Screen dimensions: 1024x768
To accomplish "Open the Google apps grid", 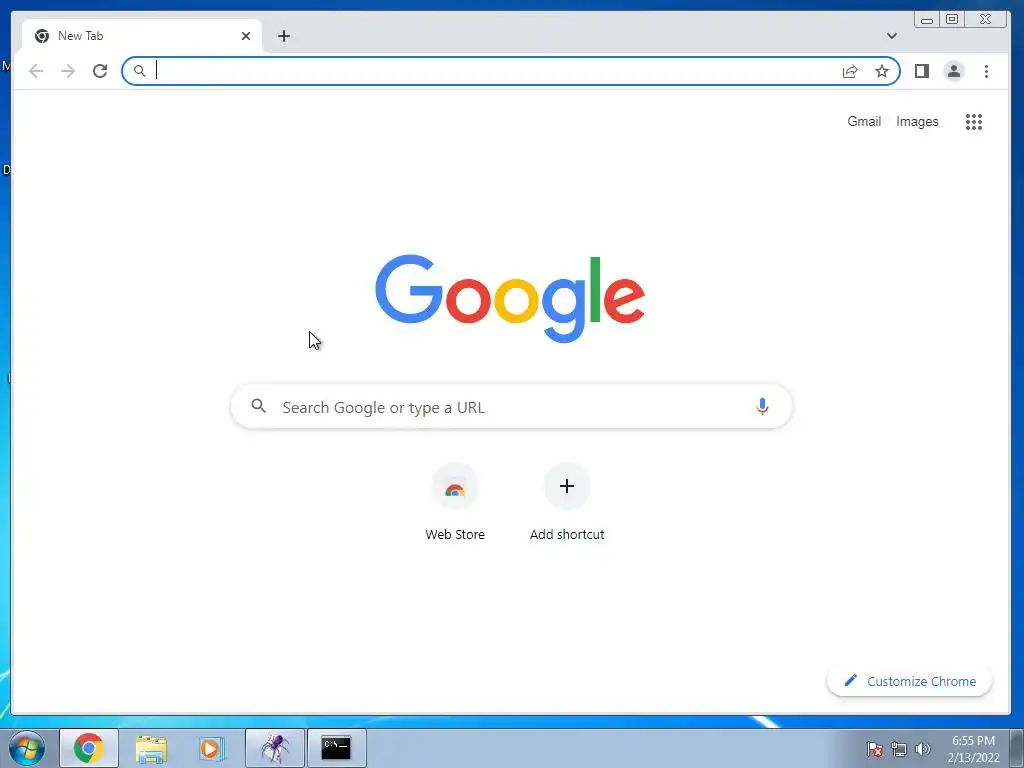I will [x=974, y=121].
